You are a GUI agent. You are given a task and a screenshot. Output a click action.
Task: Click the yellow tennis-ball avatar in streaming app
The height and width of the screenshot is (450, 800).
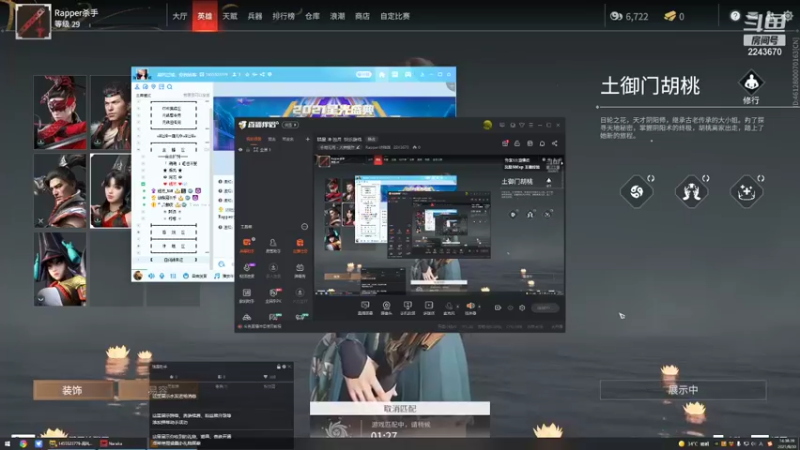coord(487,125)
